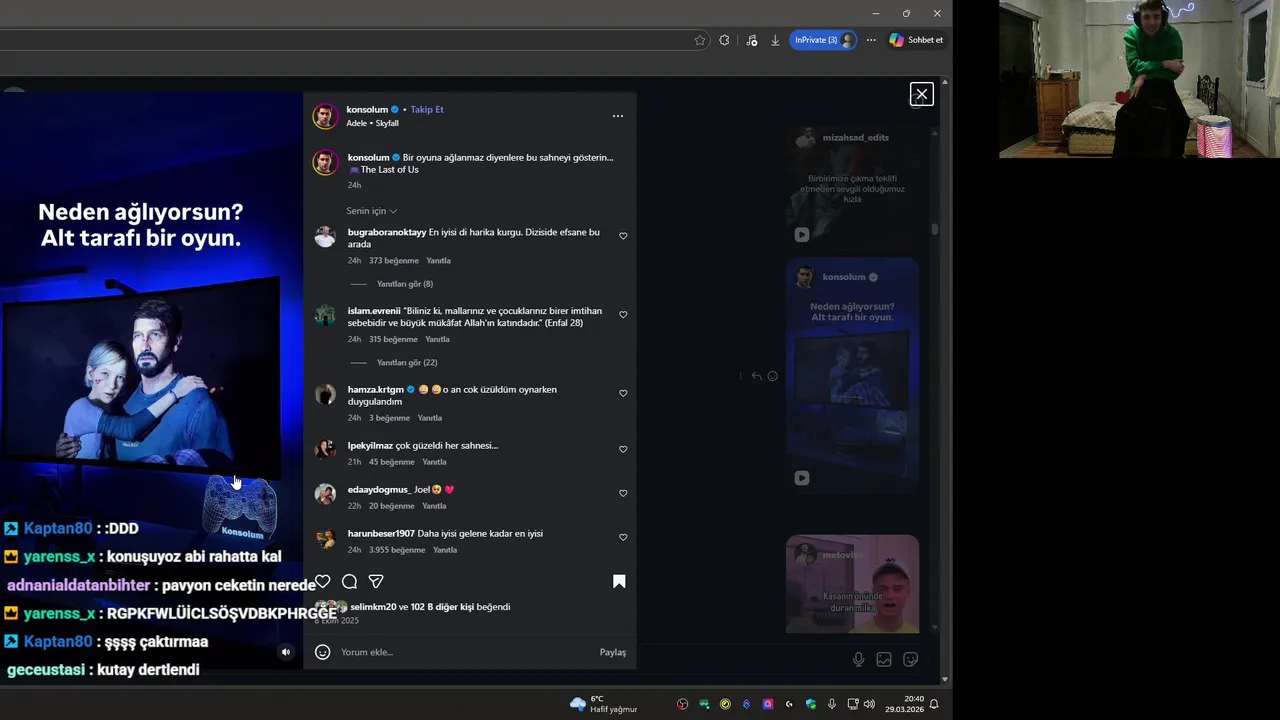Expand the 'Senin için' comment sort dropdown

[372, 211]
